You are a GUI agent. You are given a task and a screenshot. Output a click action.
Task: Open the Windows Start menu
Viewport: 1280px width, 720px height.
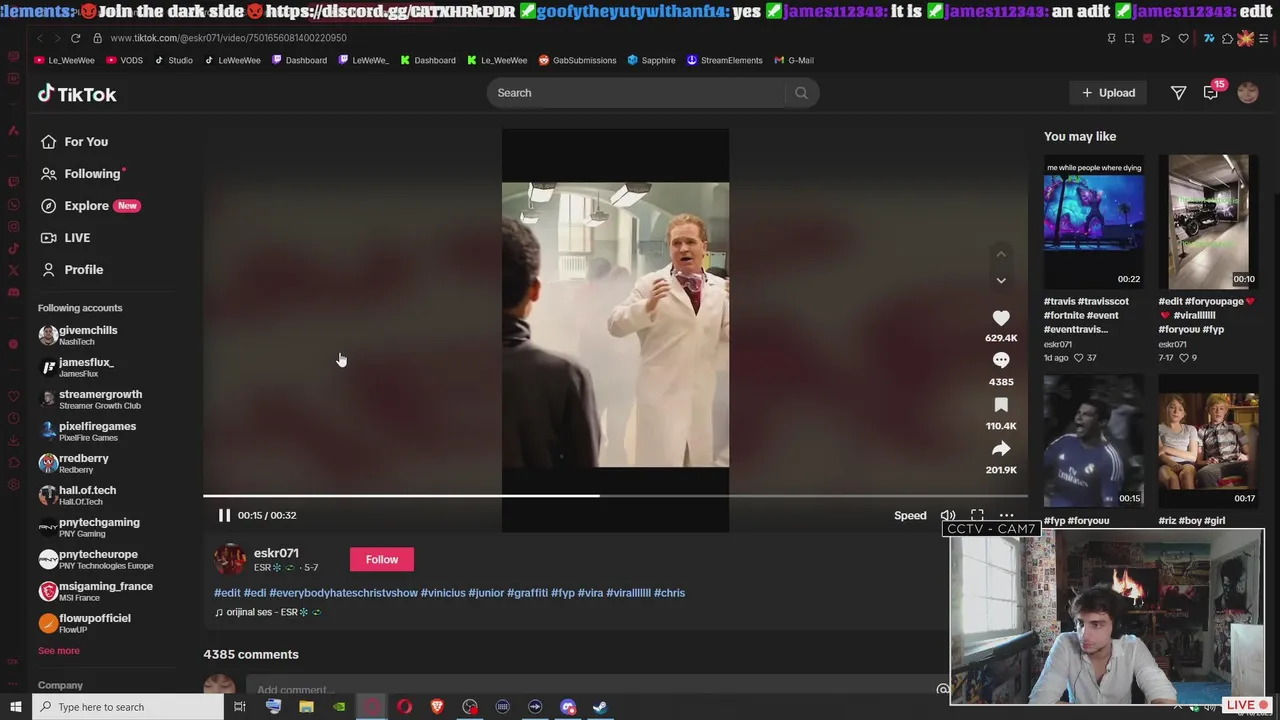pyautogui.click(x=15, y=707)
